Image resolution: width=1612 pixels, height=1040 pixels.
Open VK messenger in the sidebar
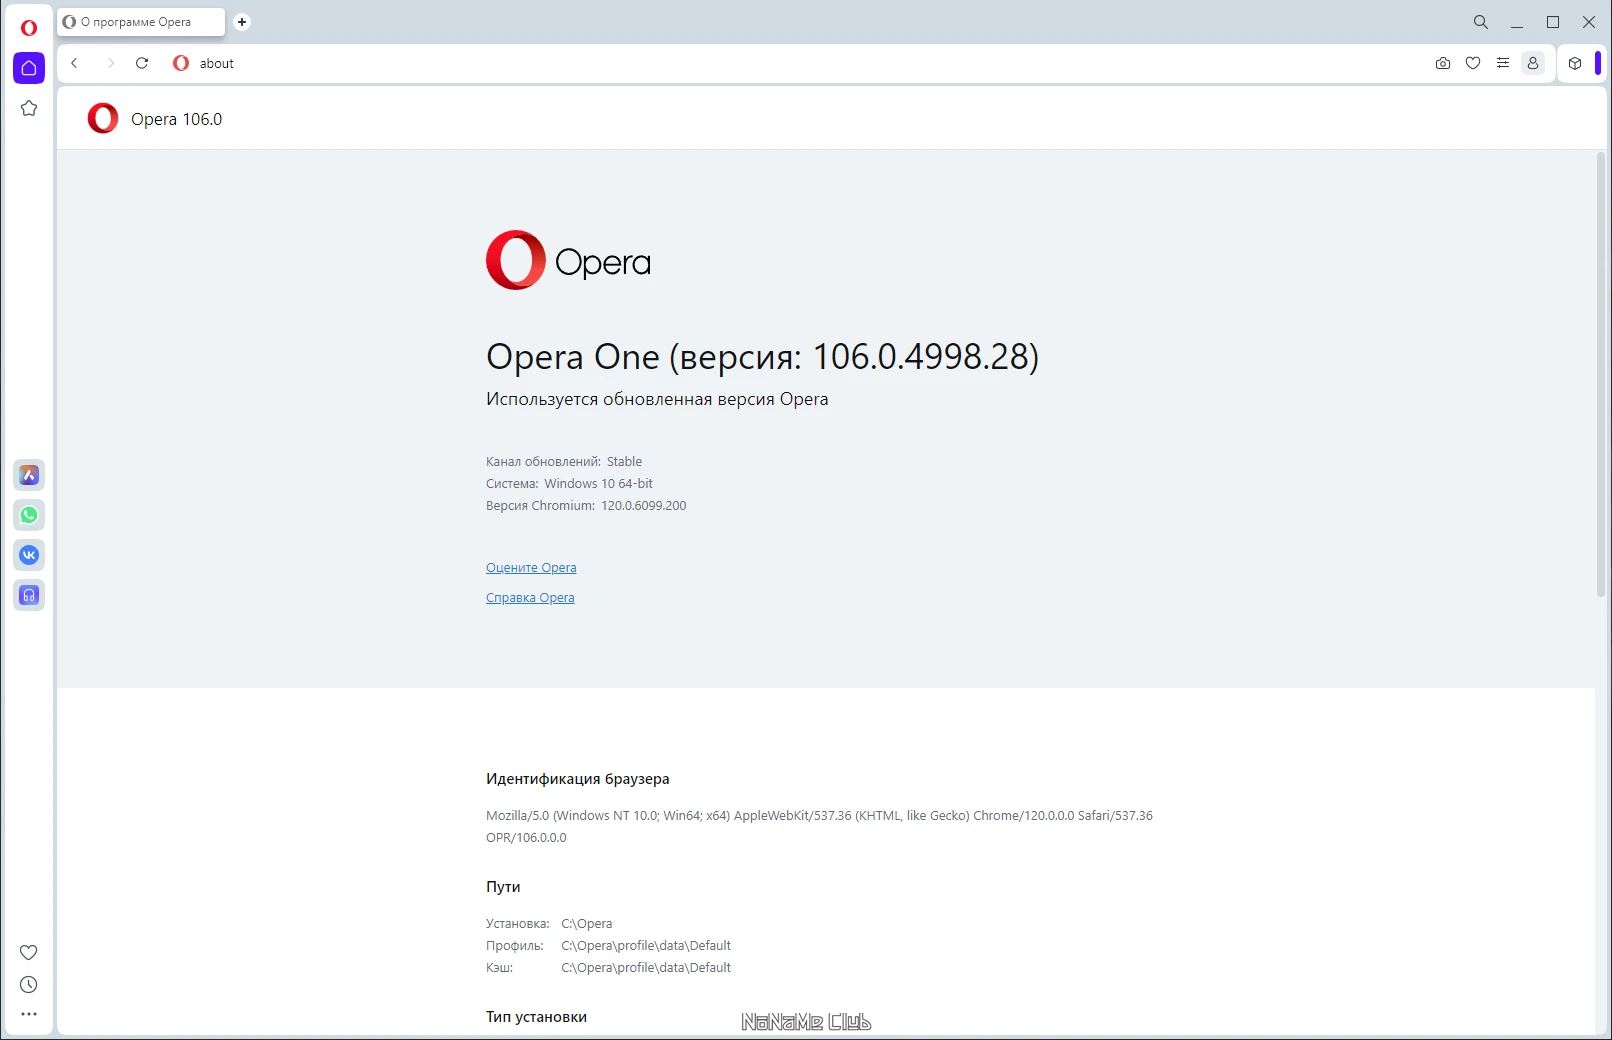point(29,555)
